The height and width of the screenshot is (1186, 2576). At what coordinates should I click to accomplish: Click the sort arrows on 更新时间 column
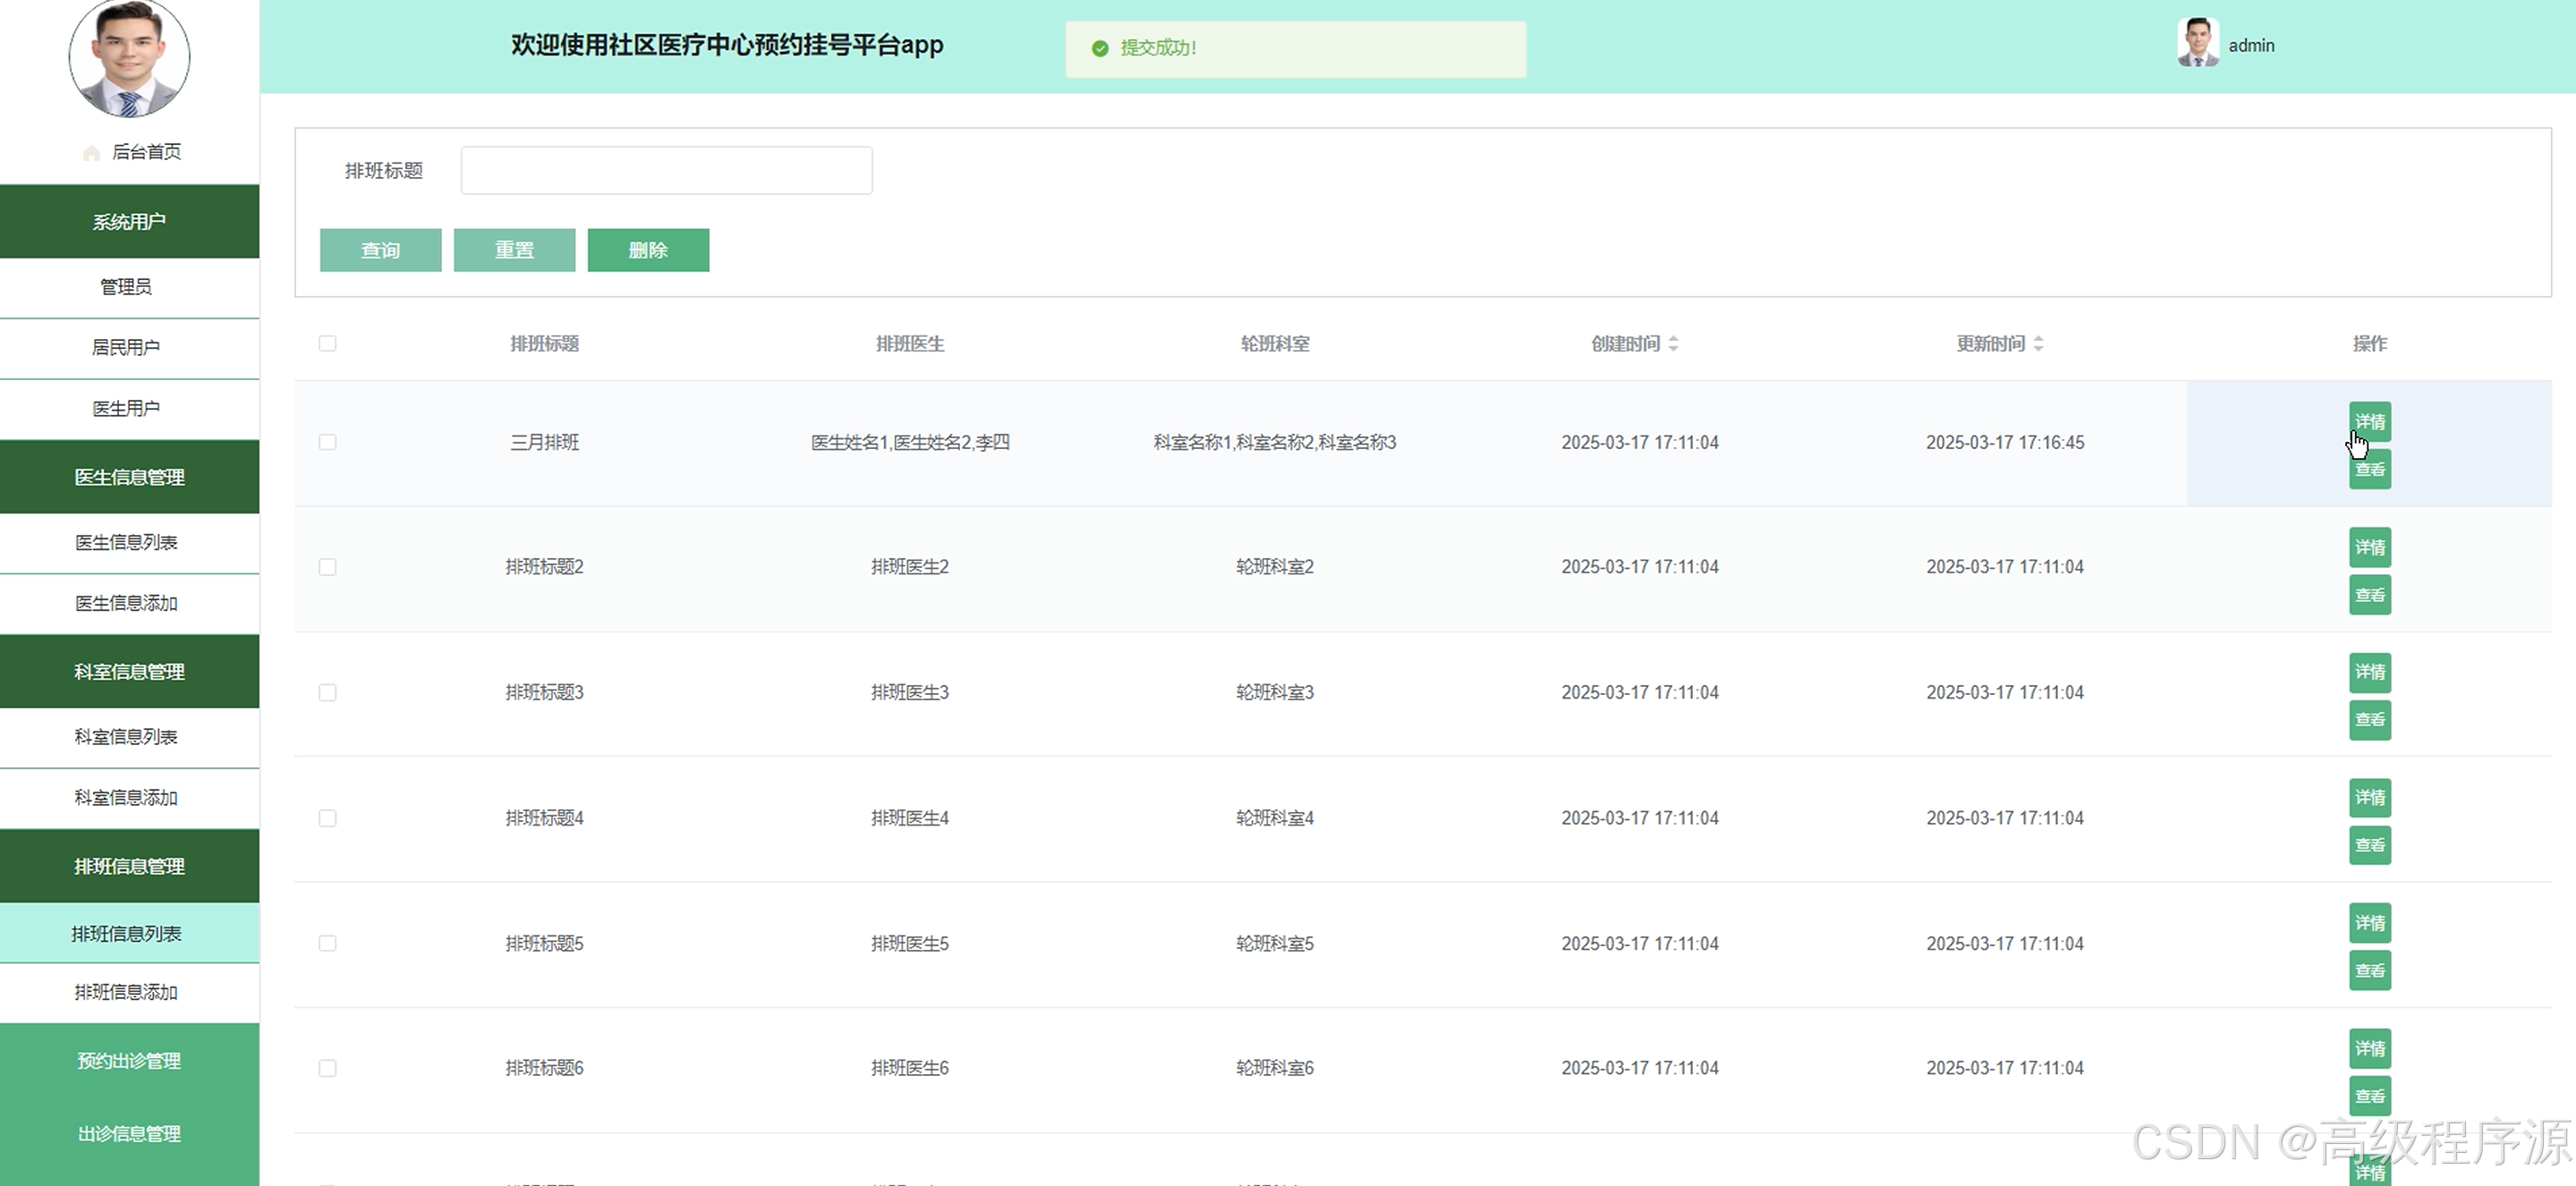(2038, 343)
